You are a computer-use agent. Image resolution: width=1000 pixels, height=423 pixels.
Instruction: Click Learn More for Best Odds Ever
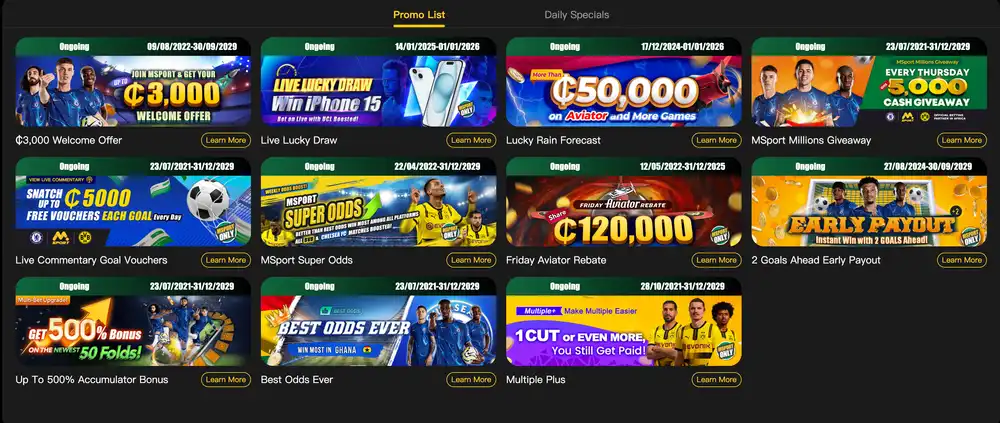pyautogui.click(x=471, y=380)
